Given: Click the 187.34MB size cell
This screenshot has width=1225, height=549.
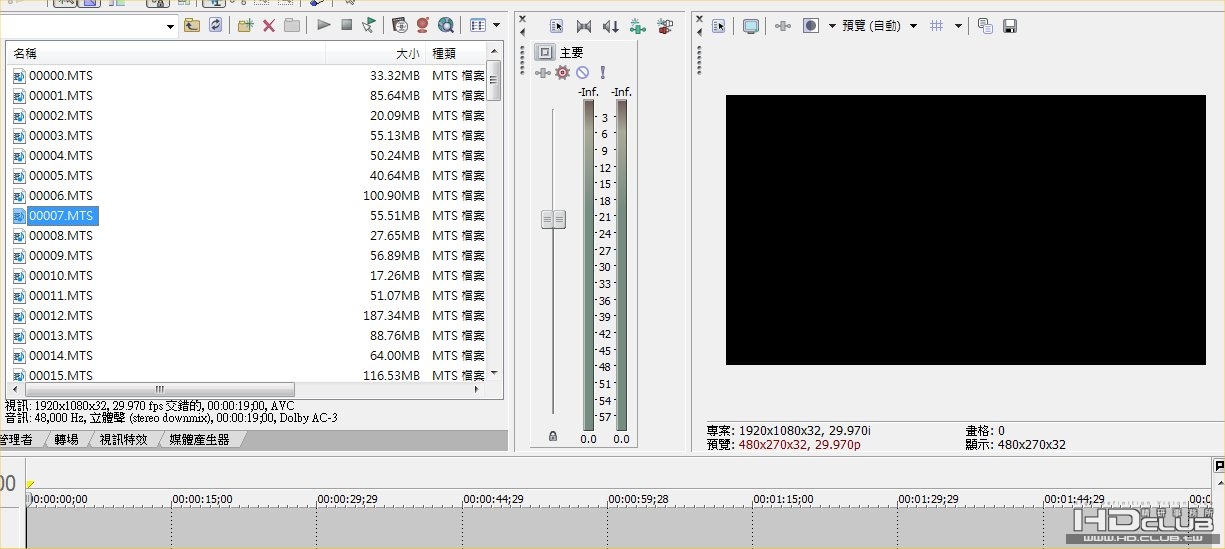Looking at the screenshot, I should tap(391, 315).
